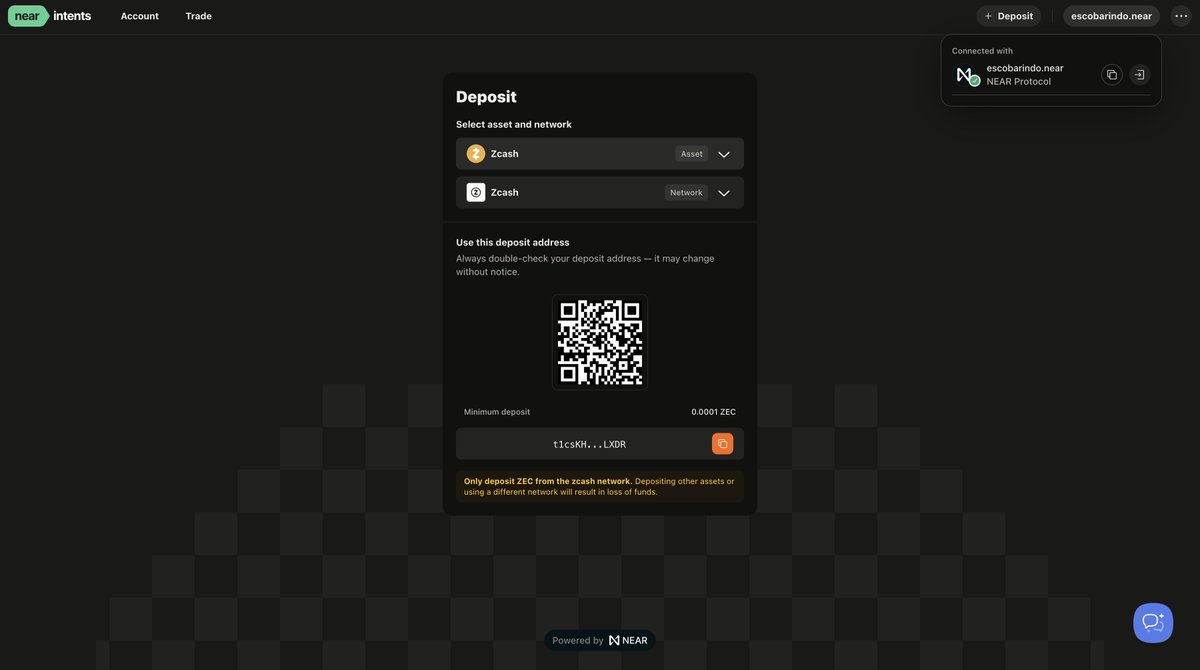The height and width of the screenshot is (670, 1200).
Task: Open the escobarindo.near account button
Action: pyautogui.click(x=1111, y=16)
